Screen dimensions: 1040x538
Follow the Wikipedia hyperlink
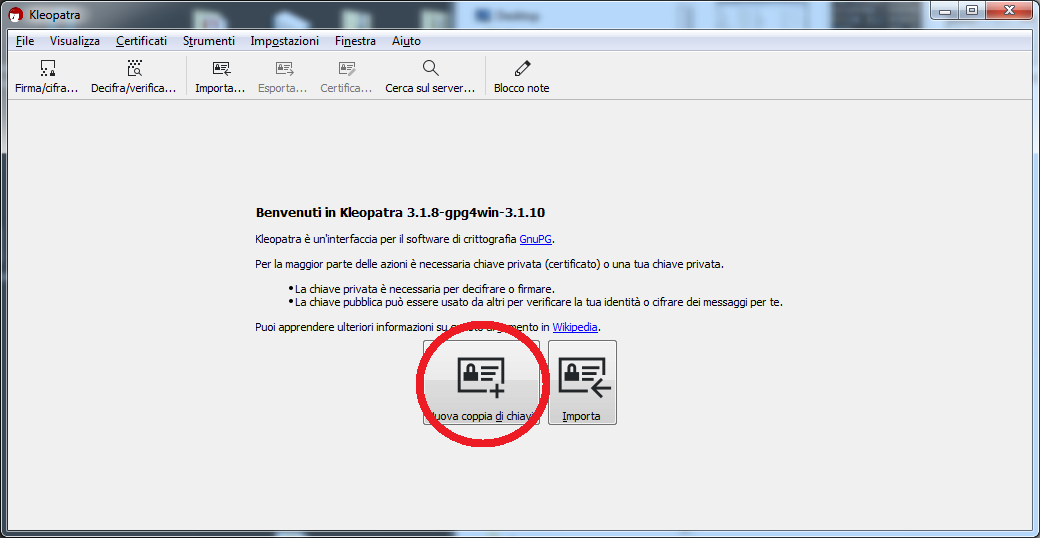[575, 327]
